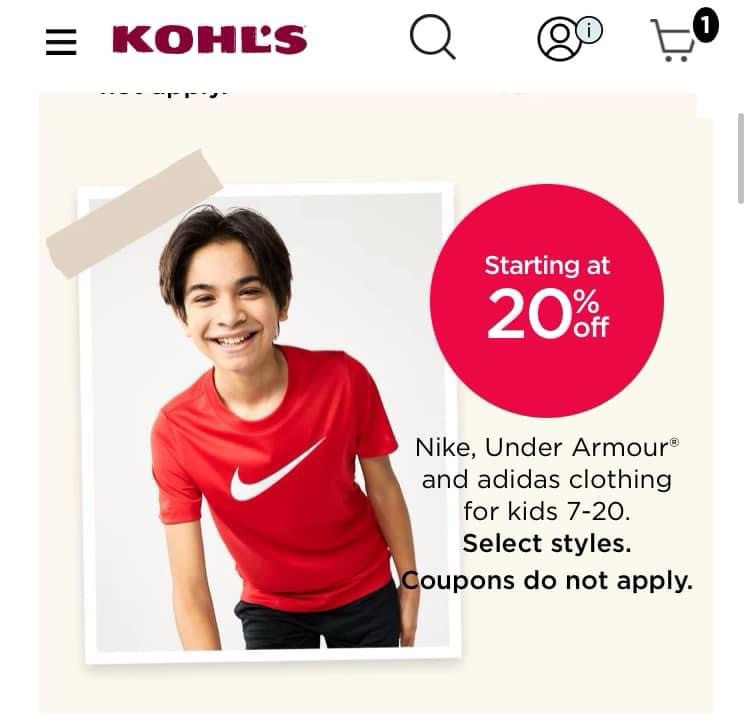Click the cart item count badge
The height and width of the screenshot is (728, 750).
click(x=706, y=25)
